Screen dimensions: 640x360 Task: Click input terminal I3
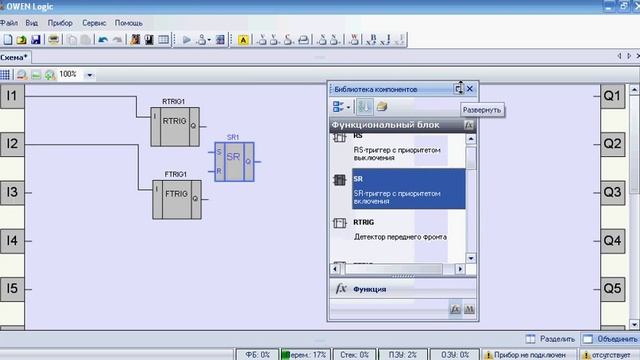12,192
